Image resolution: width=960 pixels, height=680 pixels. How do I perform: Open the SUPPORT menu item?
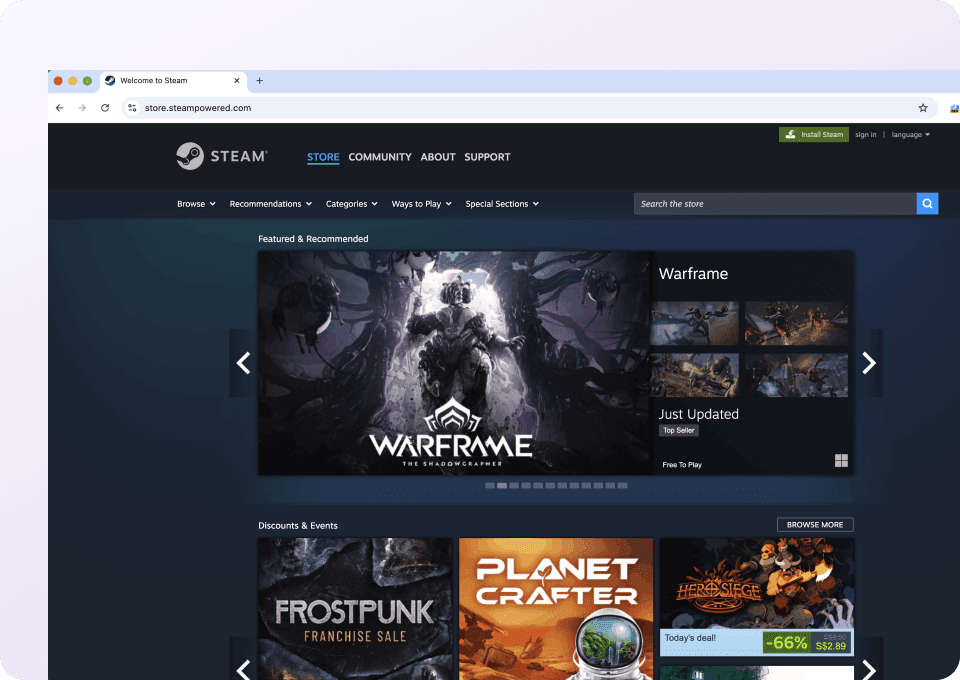[x=487, y=157]
